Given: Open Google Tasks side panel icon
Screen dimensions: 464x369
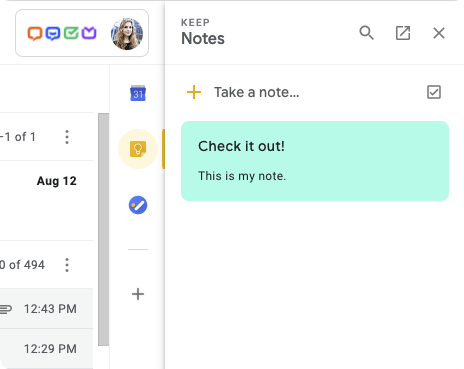Looking at the screenshot, I should 138,205.
